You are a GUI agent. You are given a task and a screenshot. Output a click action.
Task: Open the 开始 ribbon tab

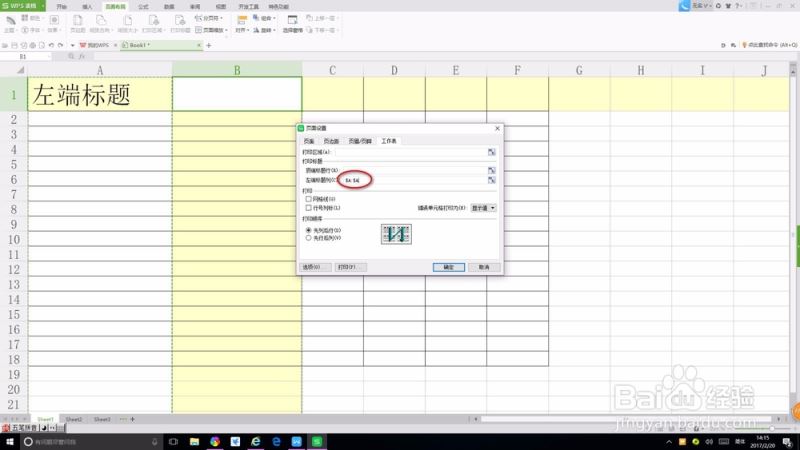coord(61,7)
